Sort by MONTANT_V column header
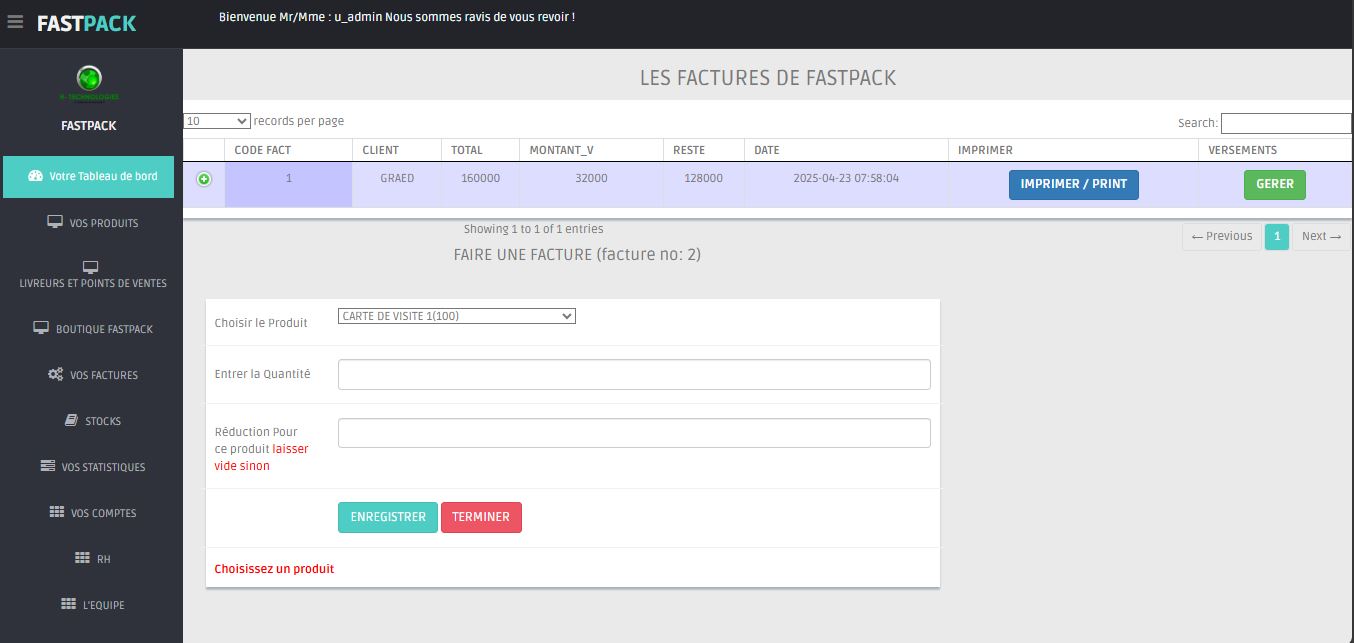Screen dimensions: 1354x643 [x=590, y=150]
